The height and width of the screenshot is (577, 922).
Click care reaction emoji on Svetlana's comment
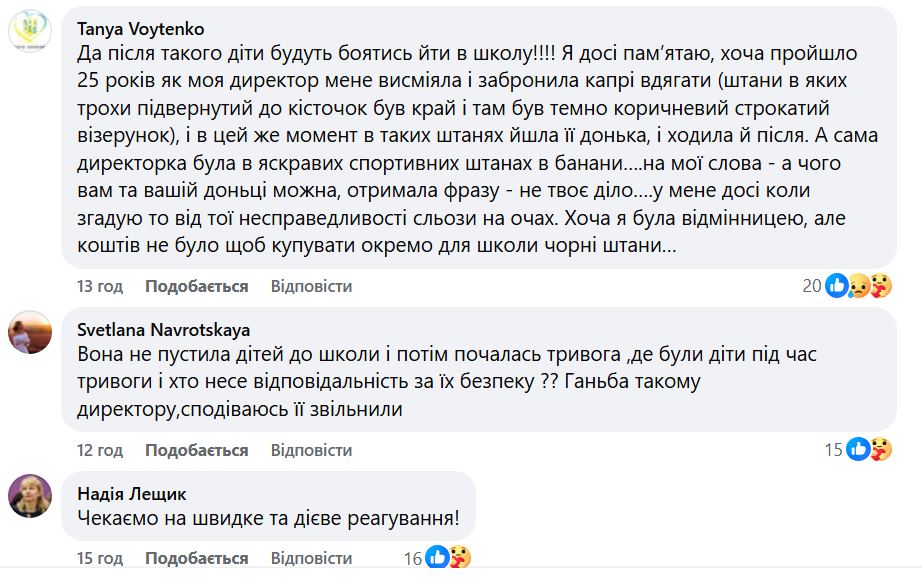pos(879,450)
